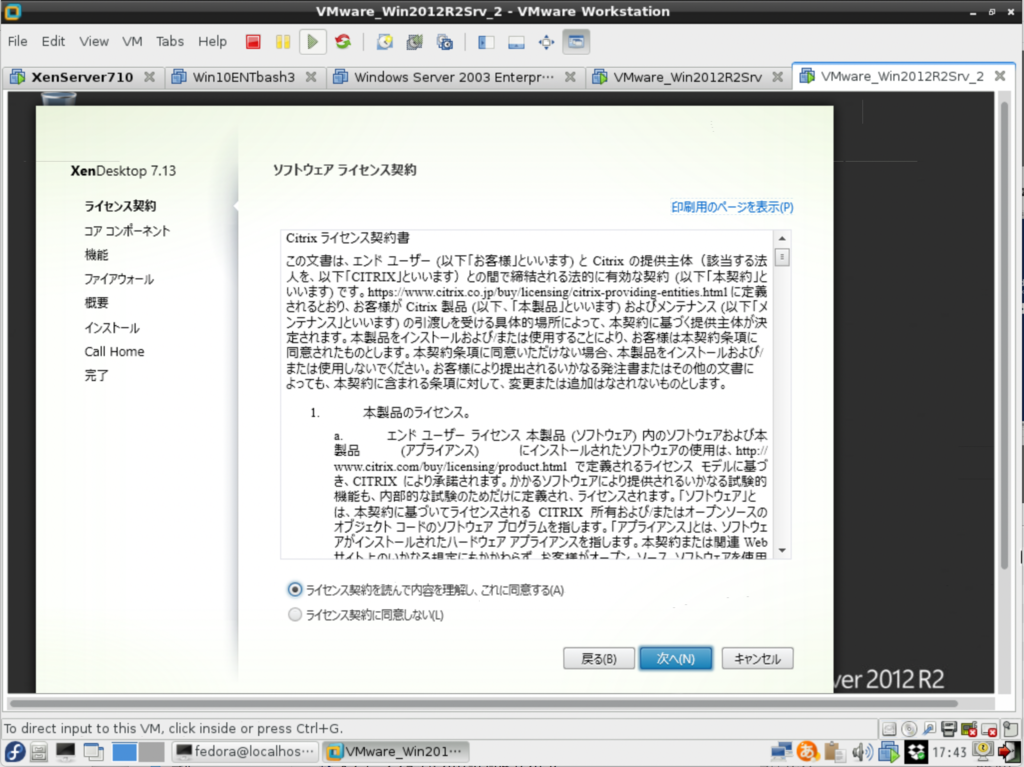Click the green Power On play icon
This screenshot has height=767, width=1024.
coord(313,42)
